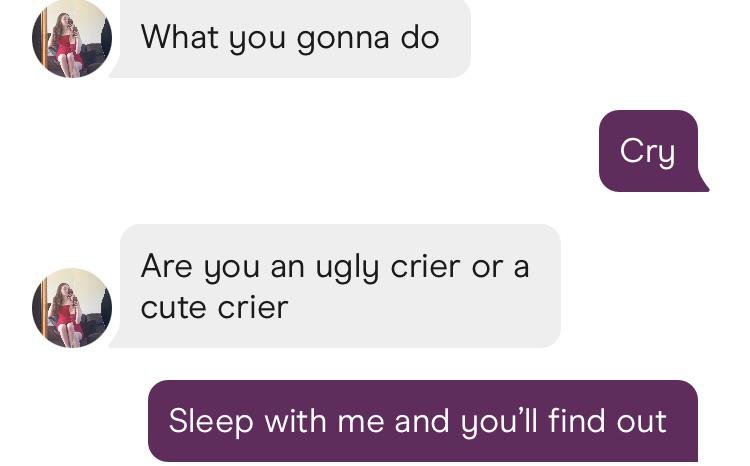
Task: Open the profile photo beside 'What you gonna do'
Action: pyautogui.click(x=72, y=38)
